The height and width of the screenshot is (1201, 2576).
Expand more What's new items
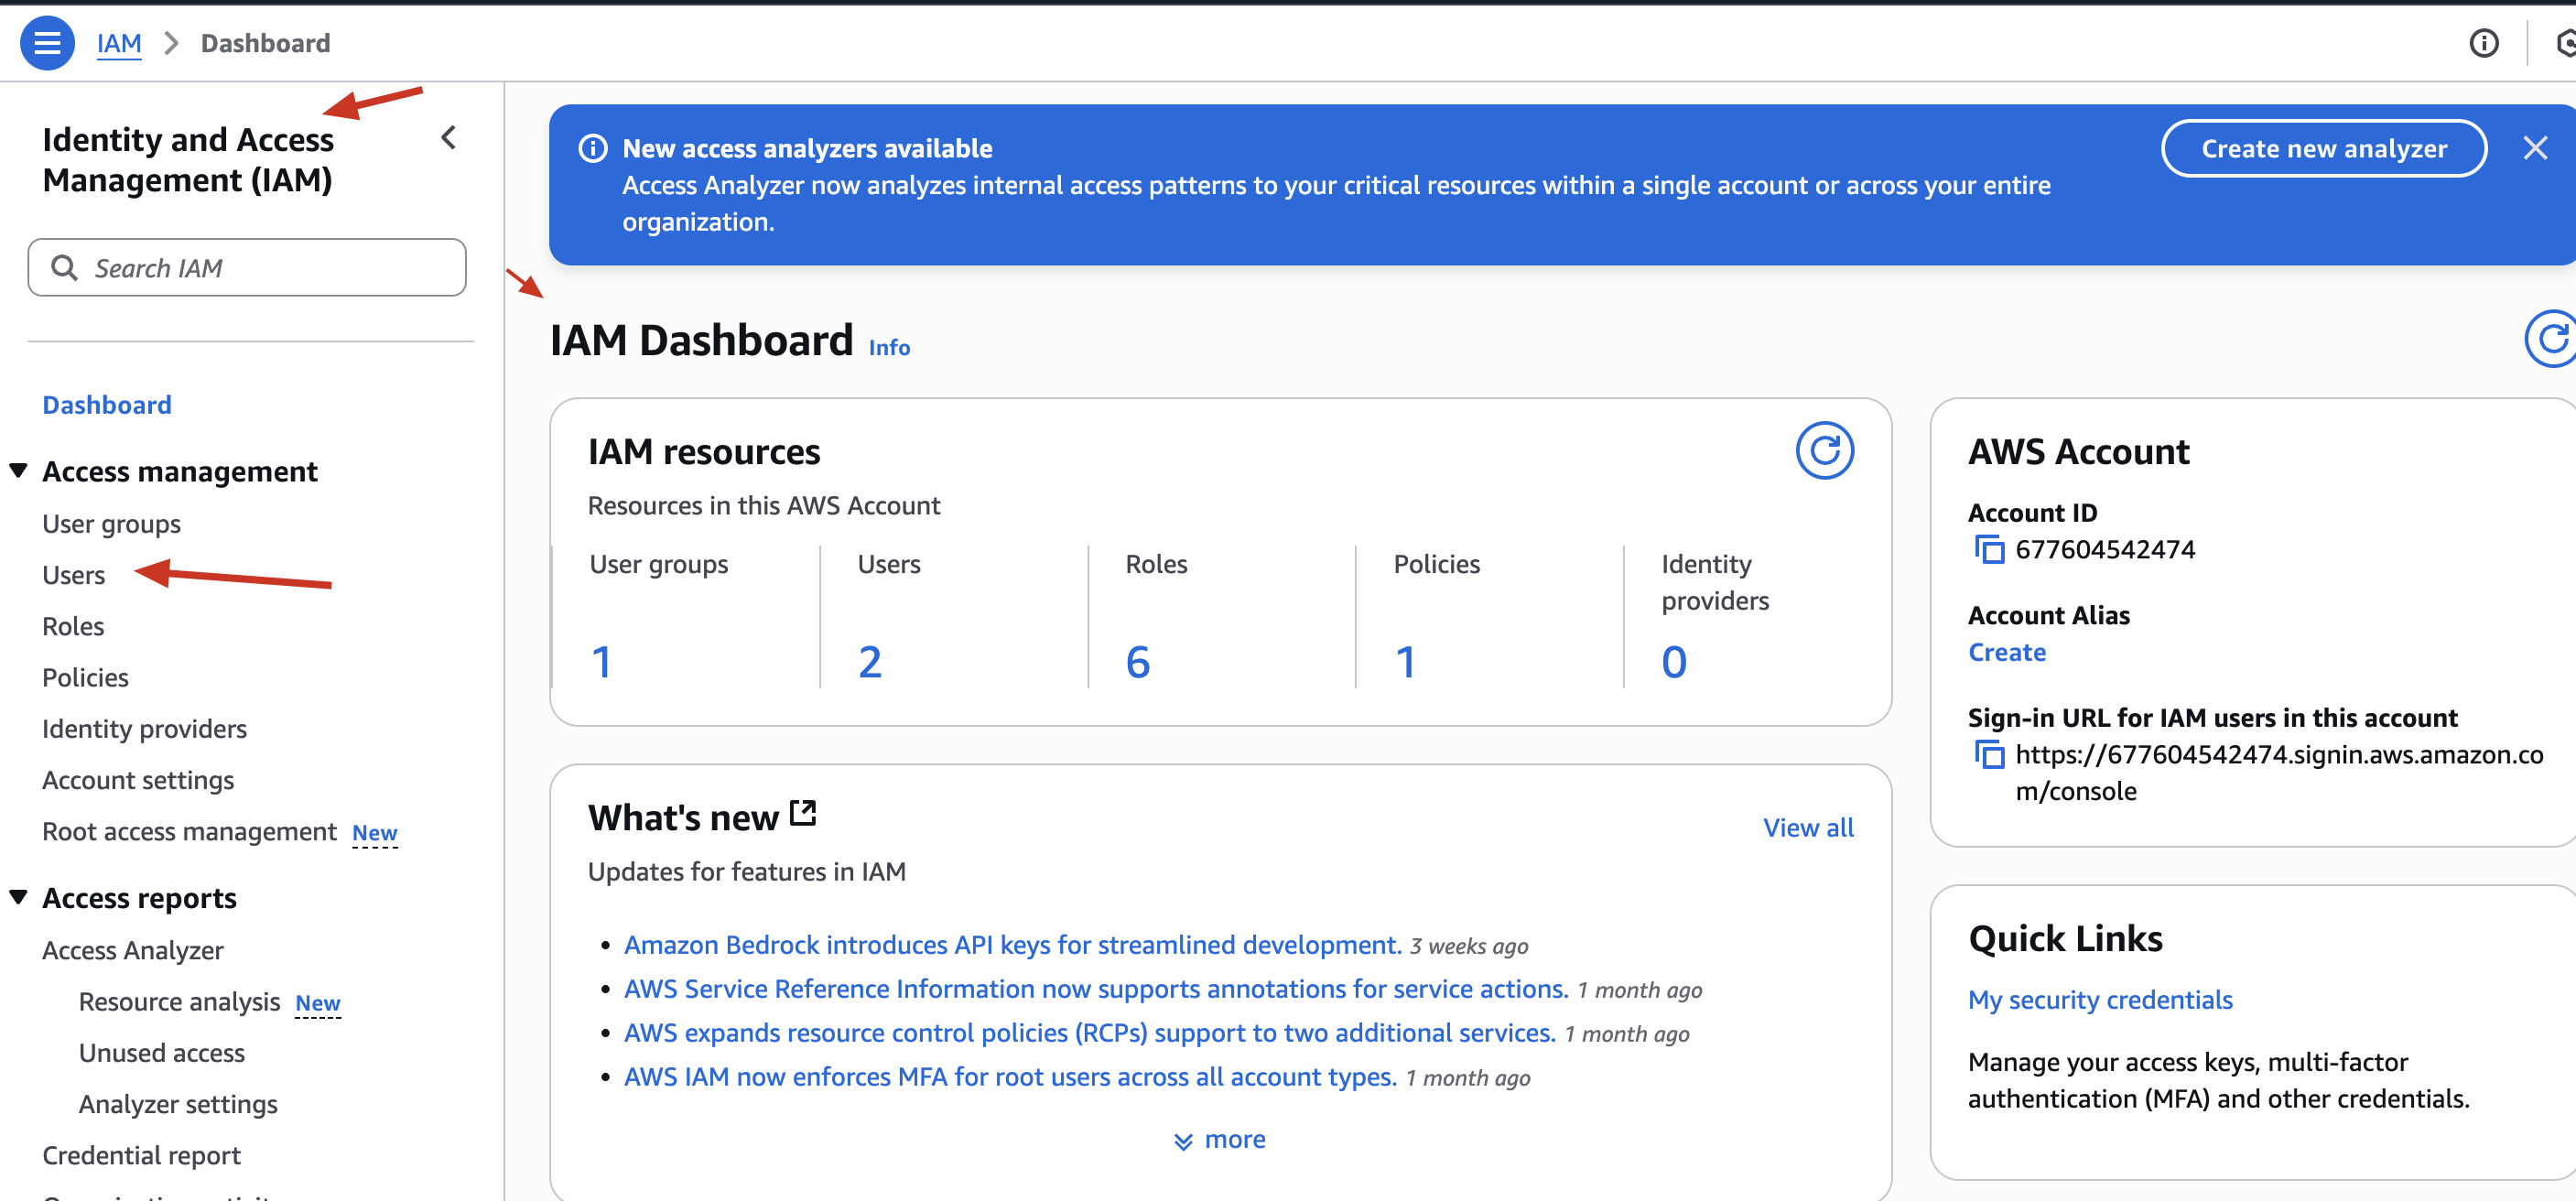[x=1219, y=1139]
